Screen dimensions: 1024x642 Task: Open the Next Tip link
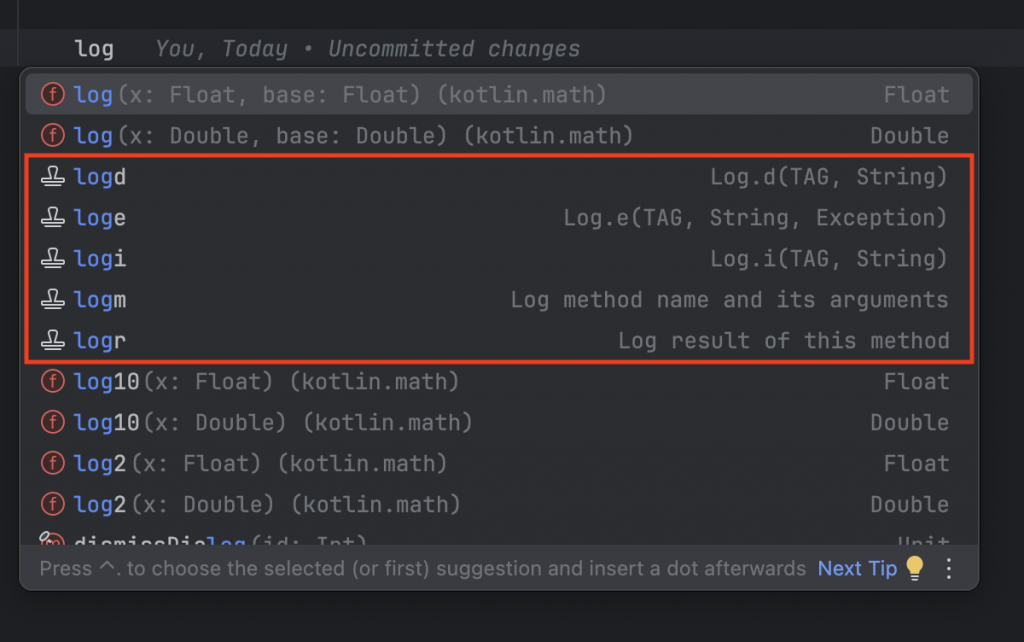tap(857, 568)
